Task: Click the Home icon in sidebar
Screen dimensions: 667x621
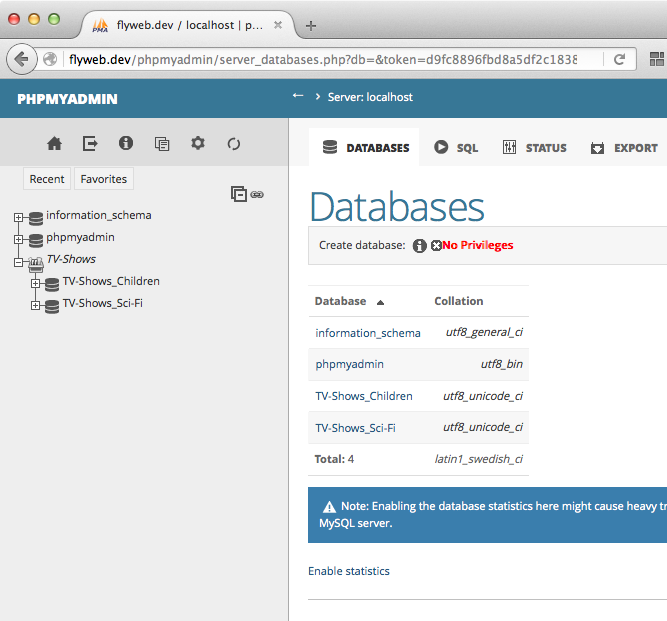Action: [54, 144]
